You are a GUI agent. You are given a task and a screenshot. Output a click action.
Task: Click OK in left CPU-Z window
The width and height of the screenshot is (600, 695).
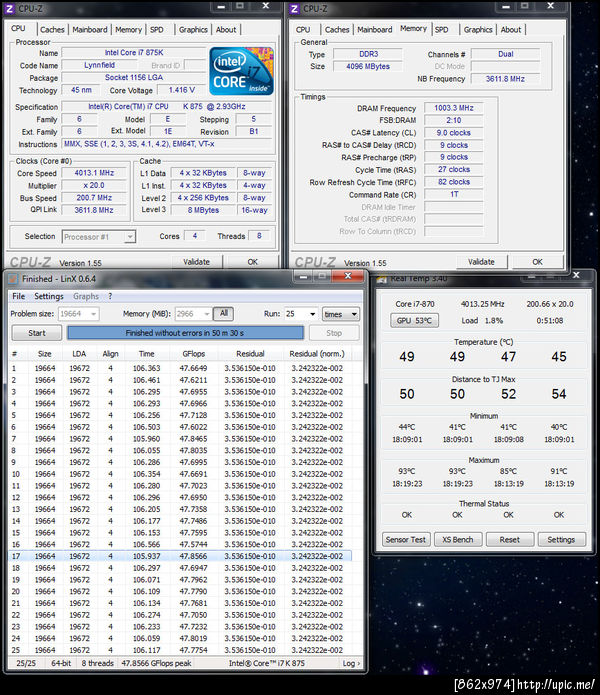pos(253,262)
